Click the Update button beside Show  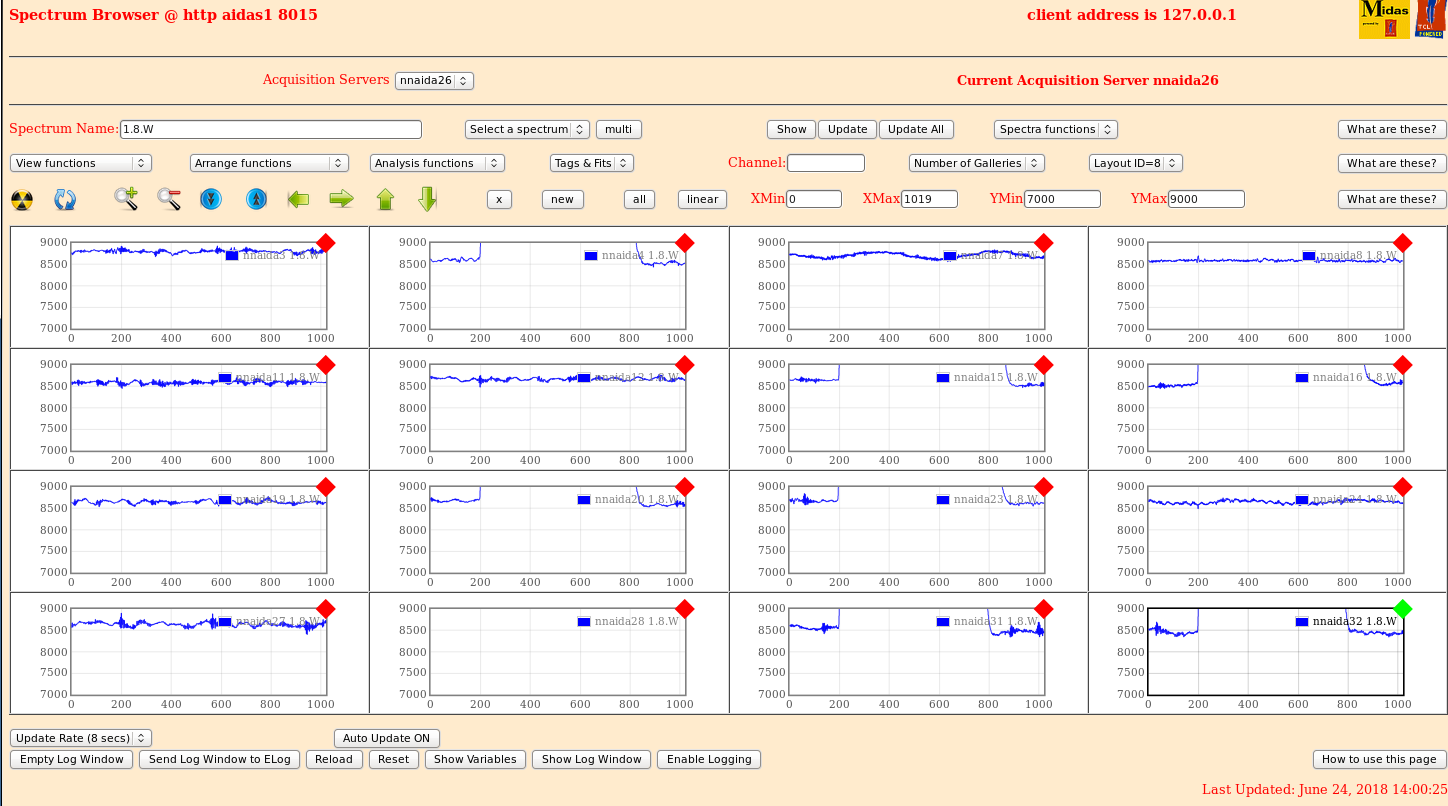(847, 129)
